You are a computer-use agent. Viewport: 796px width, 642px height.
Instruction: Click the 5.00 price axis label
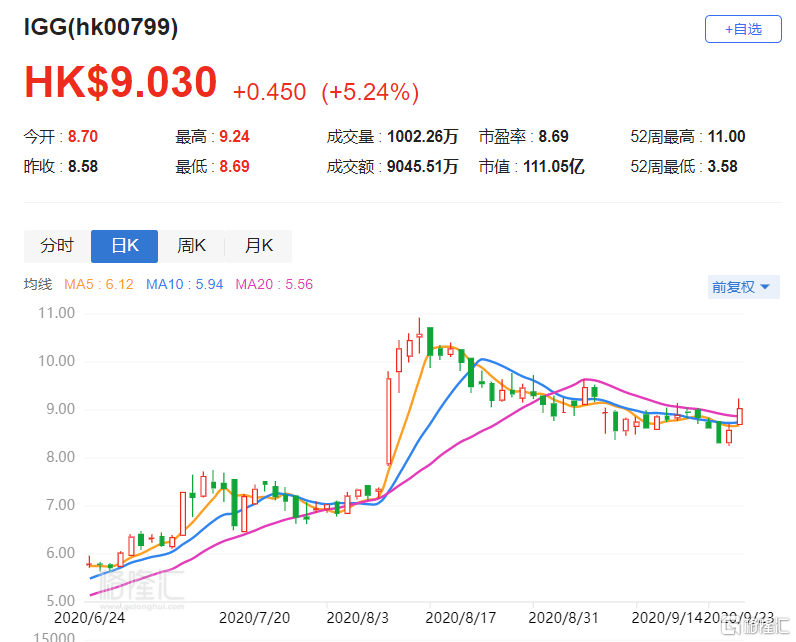60,601
